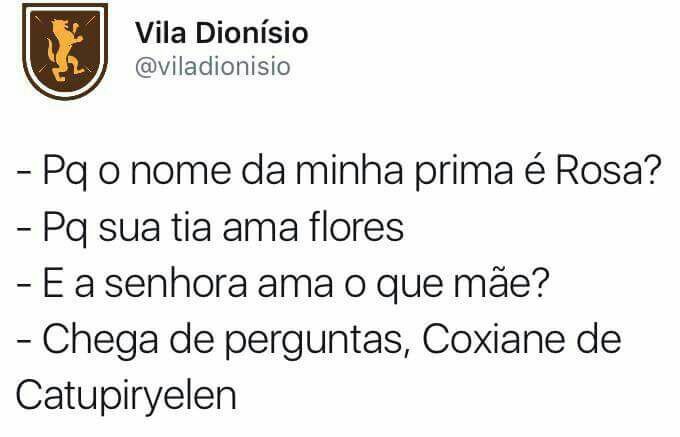This screenshot has width=680, height=437.
Task: Click the word 'nome' in first line
Action: click(181, 172)
